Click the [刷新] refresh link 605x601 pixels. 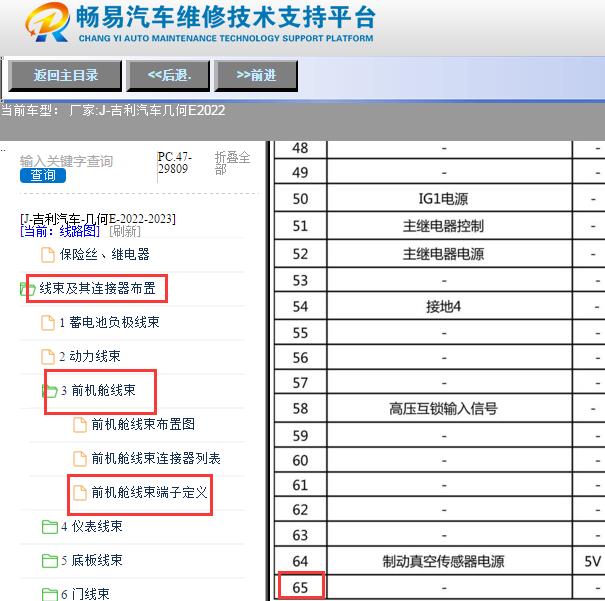[x=125, y=231]
